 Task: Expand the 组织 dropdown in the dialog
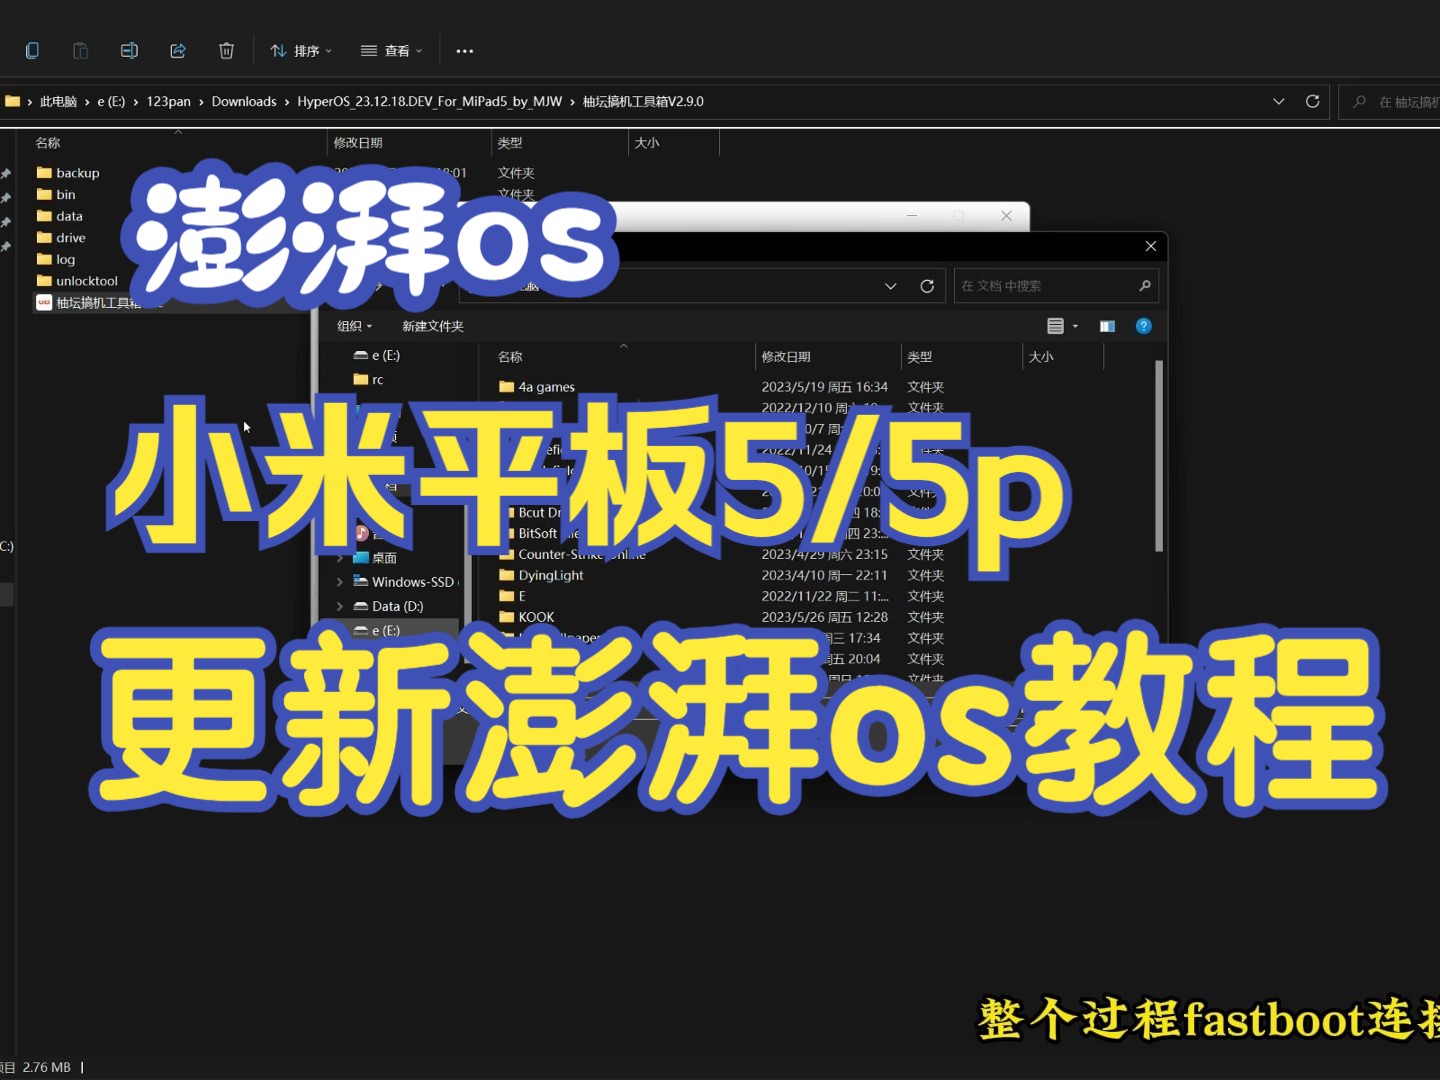pos(355,325)
